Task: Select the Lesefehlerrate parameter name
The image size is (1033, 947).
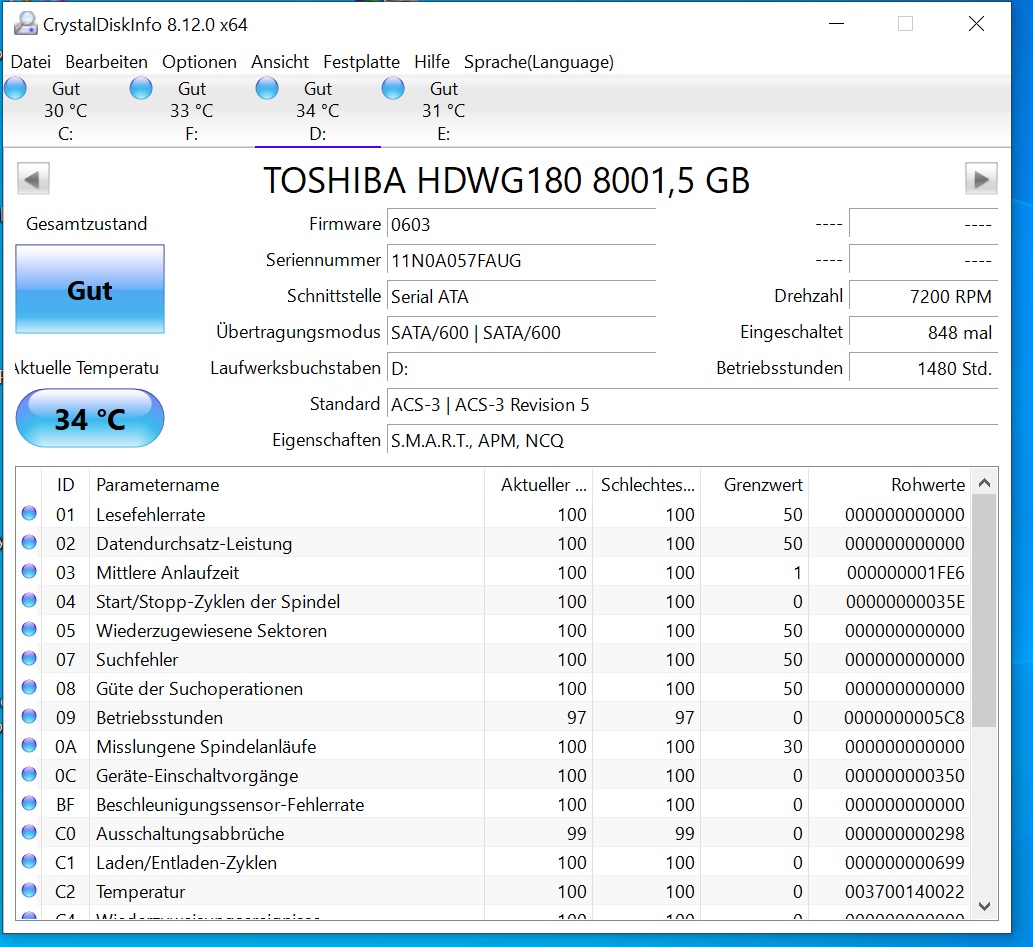Action: coord(151,515)
